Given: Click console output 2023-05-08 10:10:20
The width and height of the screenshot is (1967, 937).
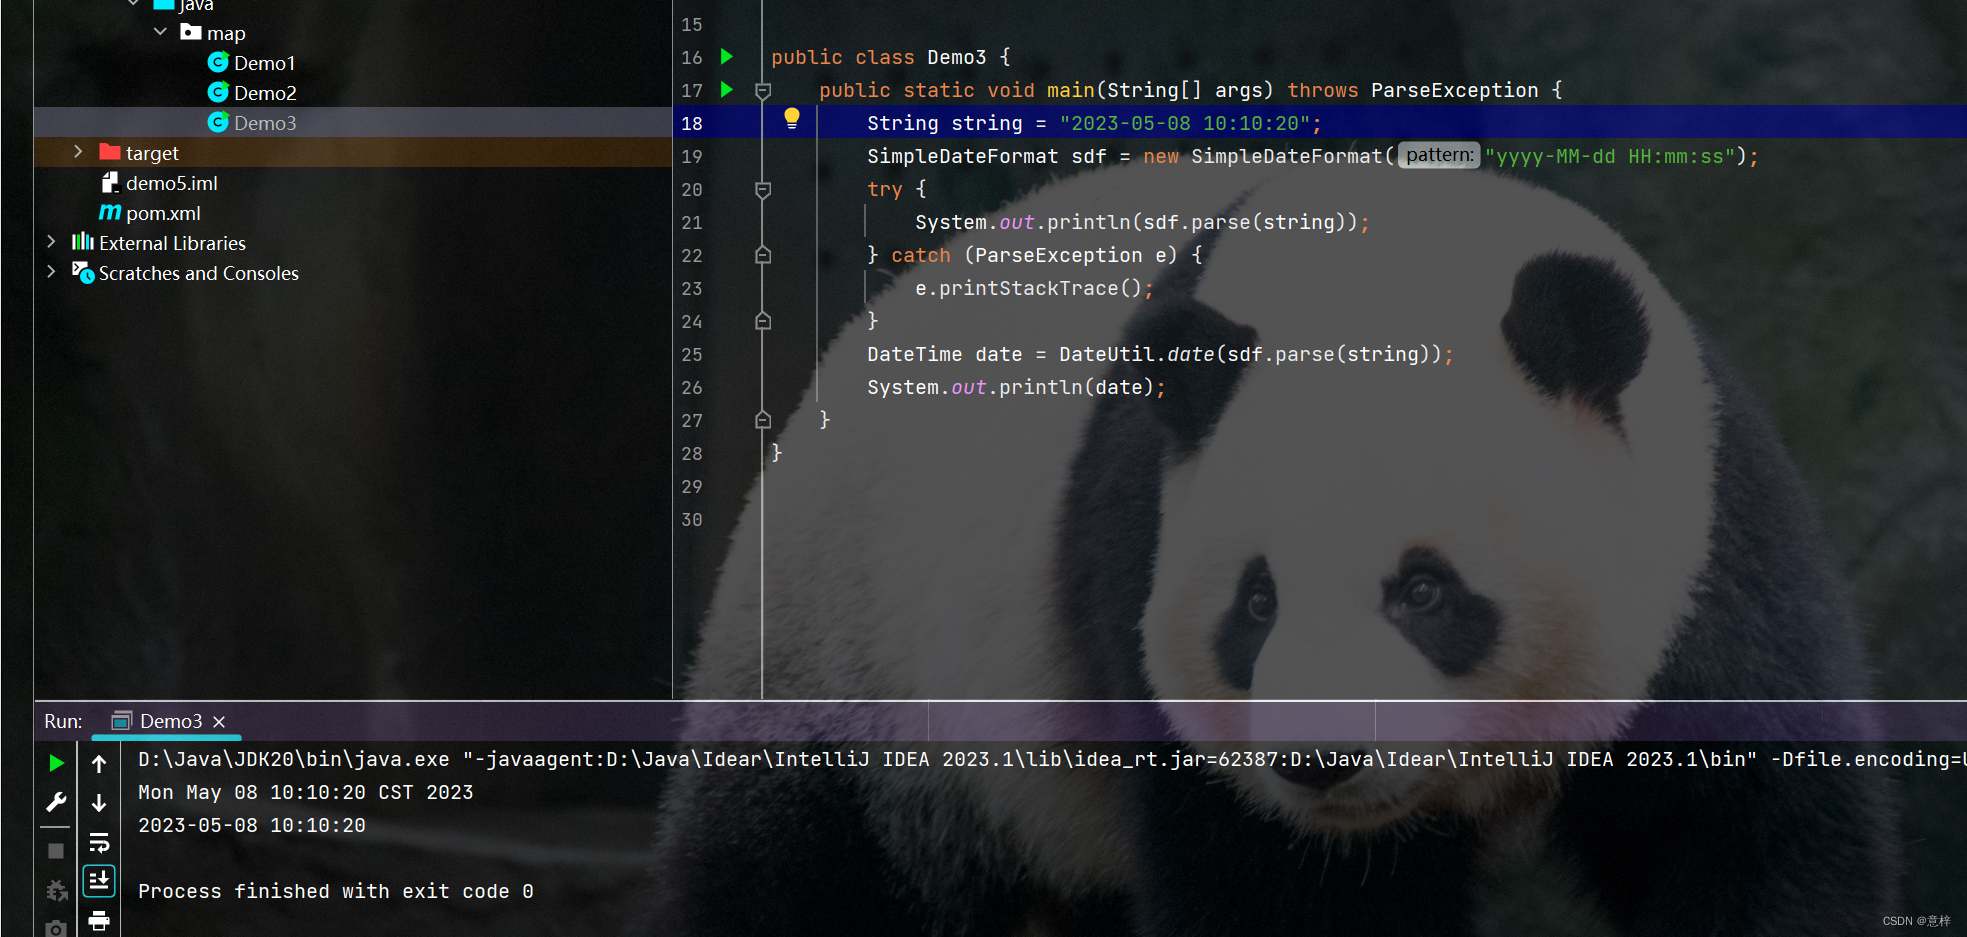Looking at the screenshot, I should click(x=252, y=825).
